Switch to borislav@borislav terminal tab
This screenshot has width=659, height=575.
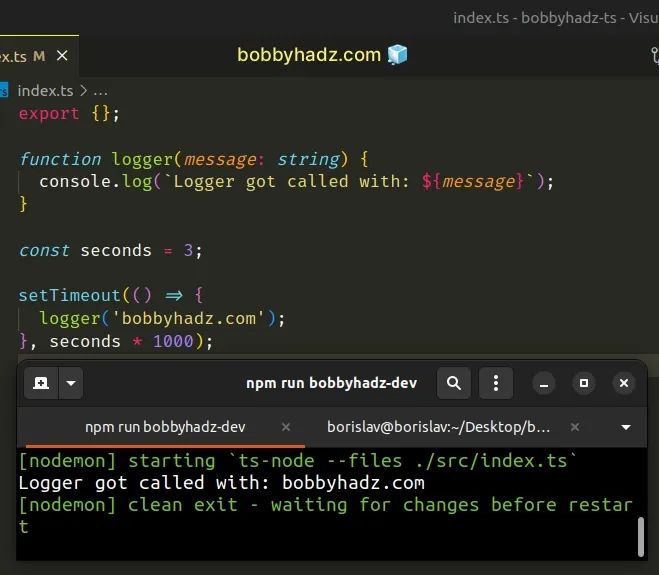pos(438,427)
